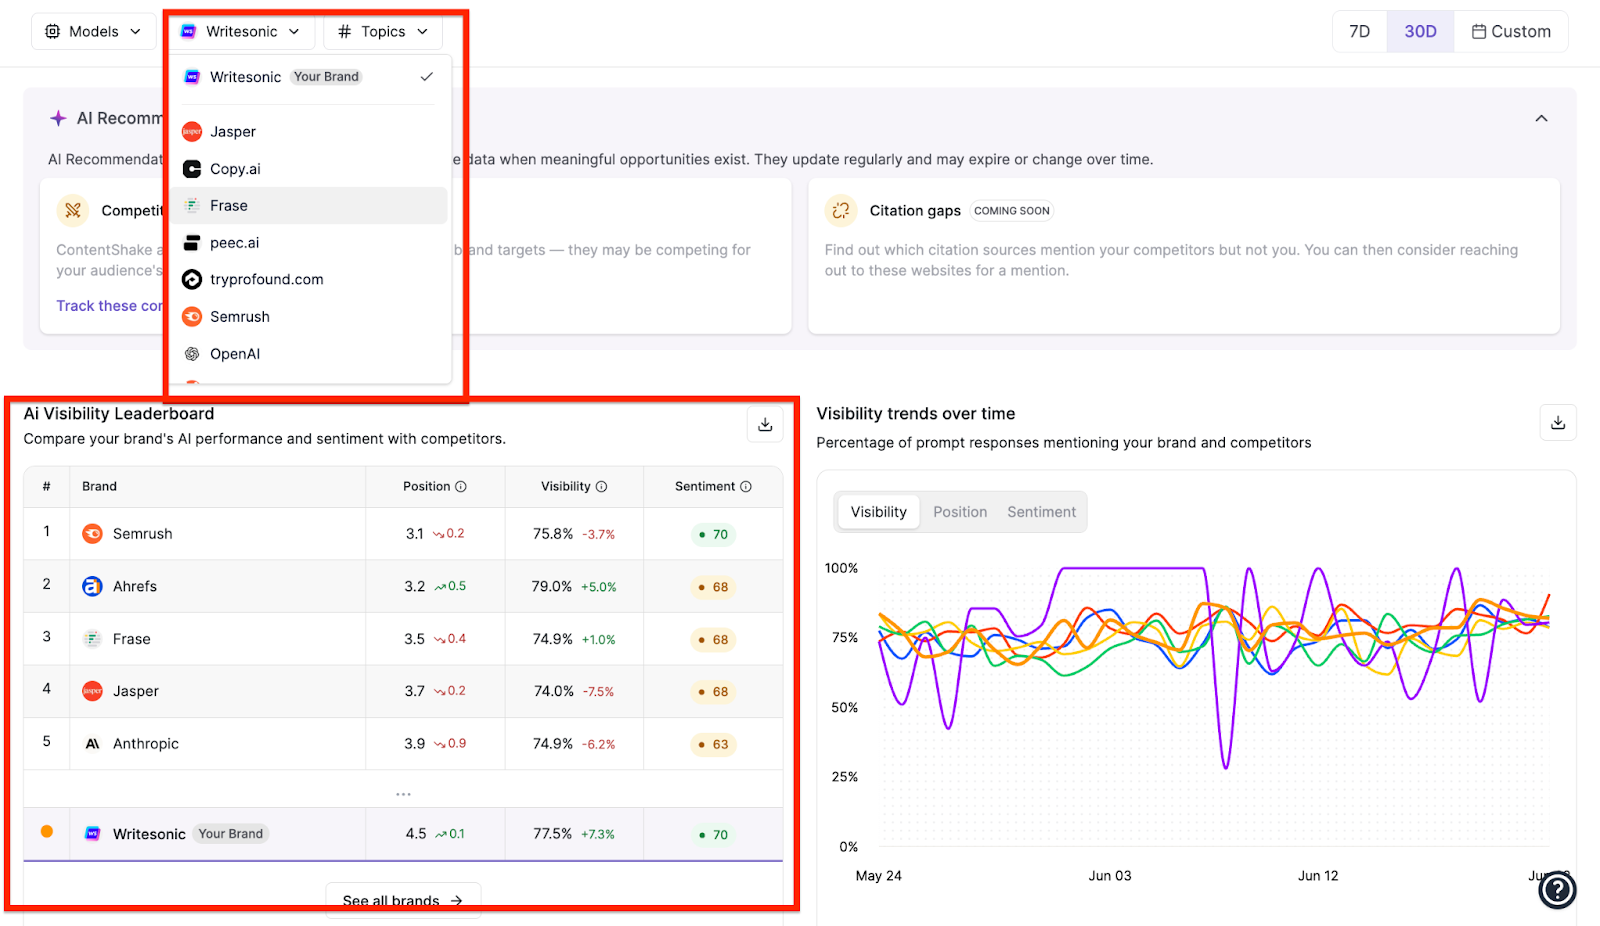Click the Citation gaps card icon
The image size is (1600, 926).
click(x=841, y=210)
